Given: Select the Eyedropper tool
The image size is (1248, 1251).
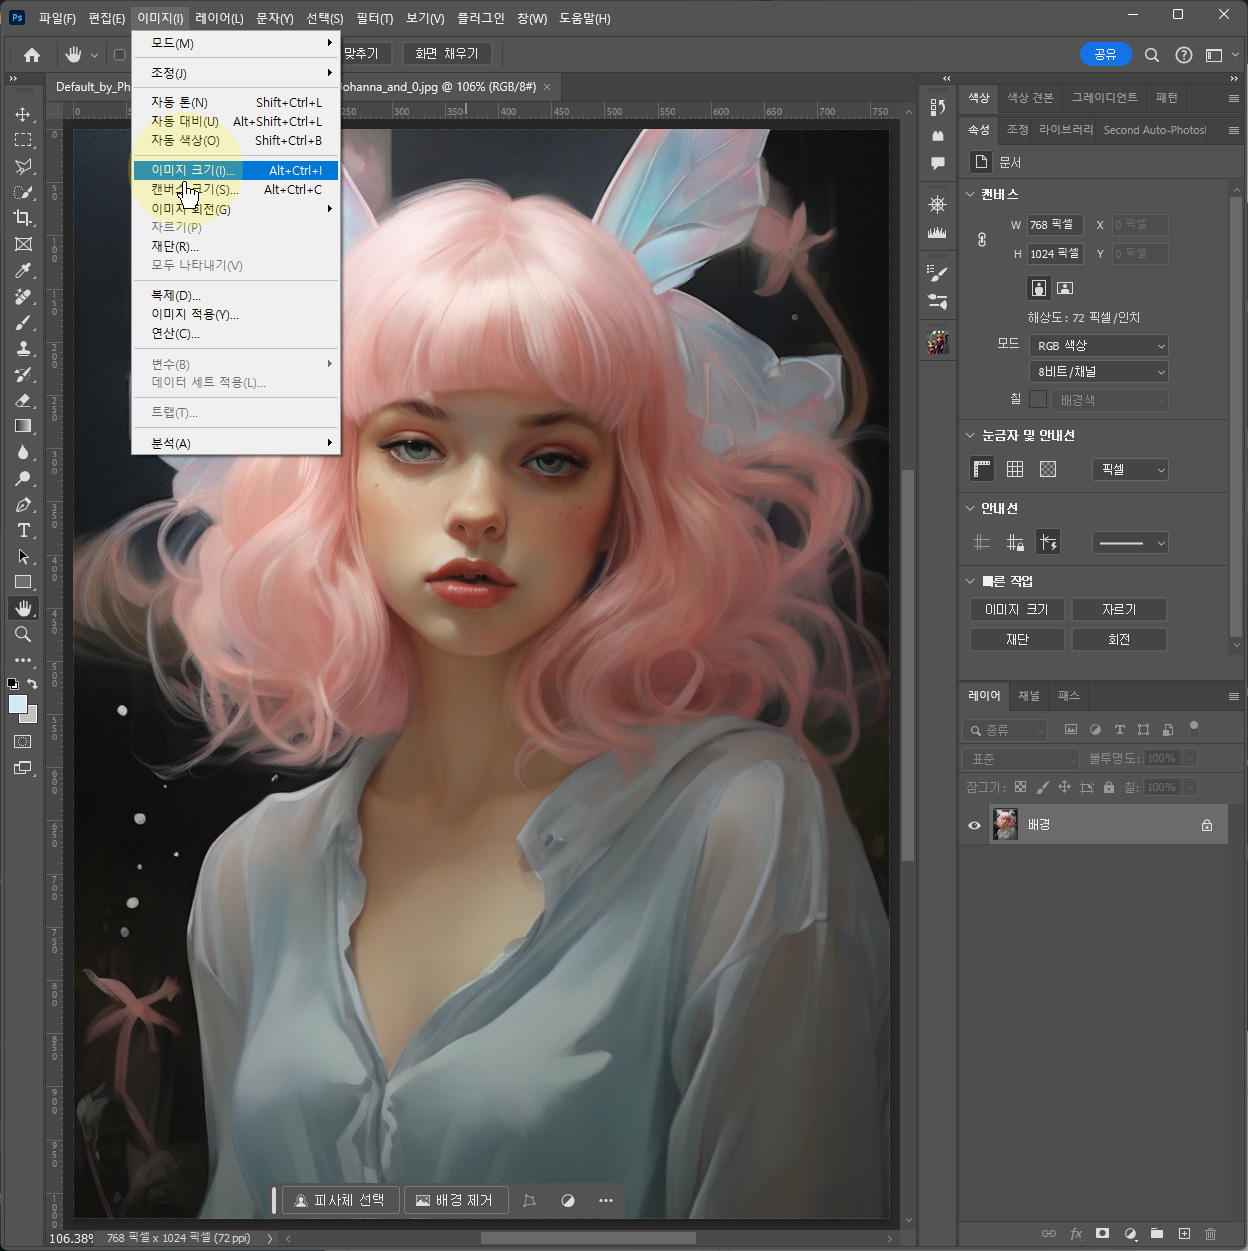Looking at the screenshot, I should click(x=23, y=270).
